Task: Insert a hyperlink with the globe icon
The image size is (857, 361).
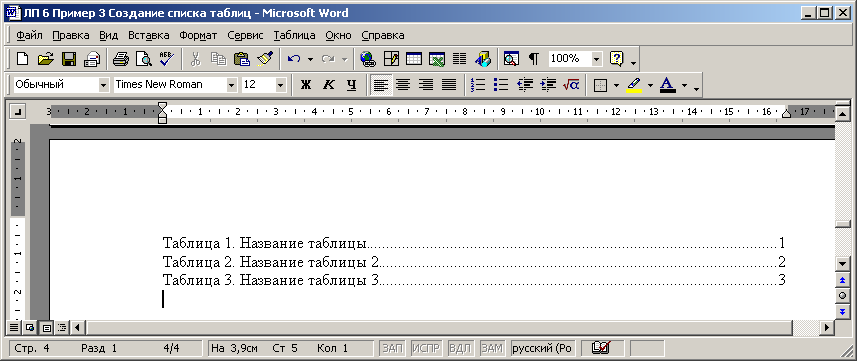Action: pyautogui.click(x=367, y=59)
